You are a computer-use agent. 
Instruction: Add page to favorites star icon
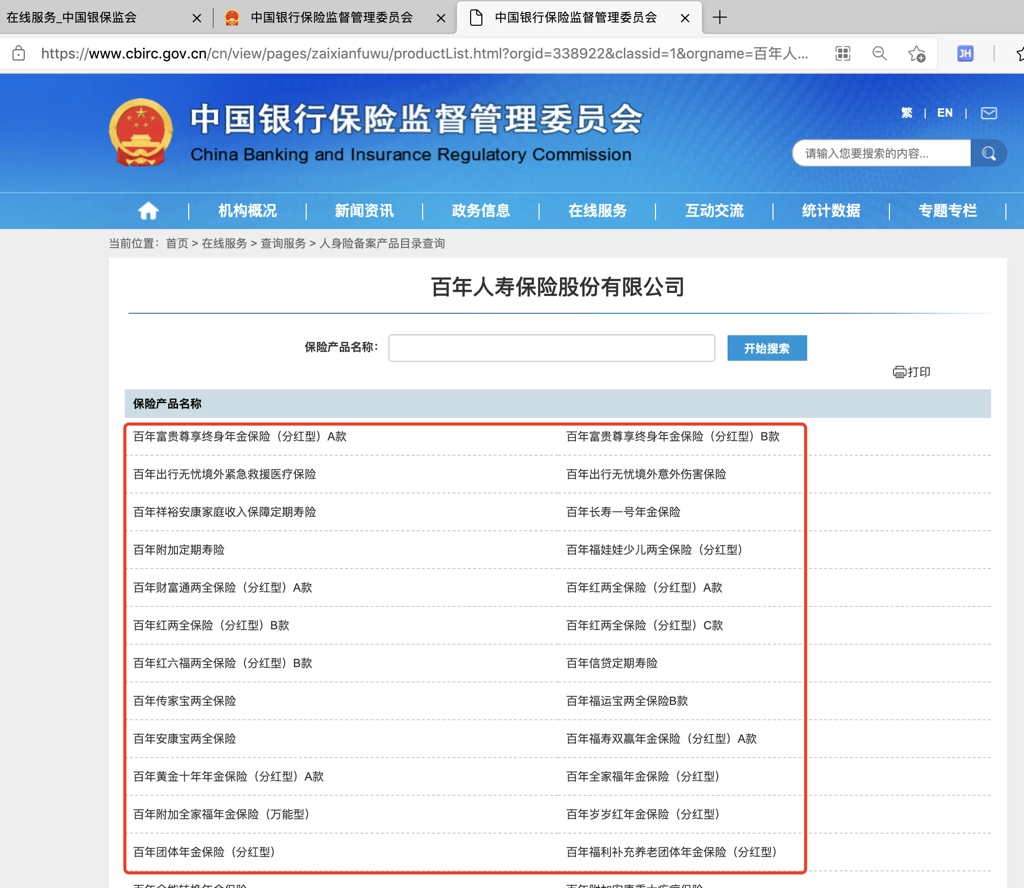click(x=917, y=54)
